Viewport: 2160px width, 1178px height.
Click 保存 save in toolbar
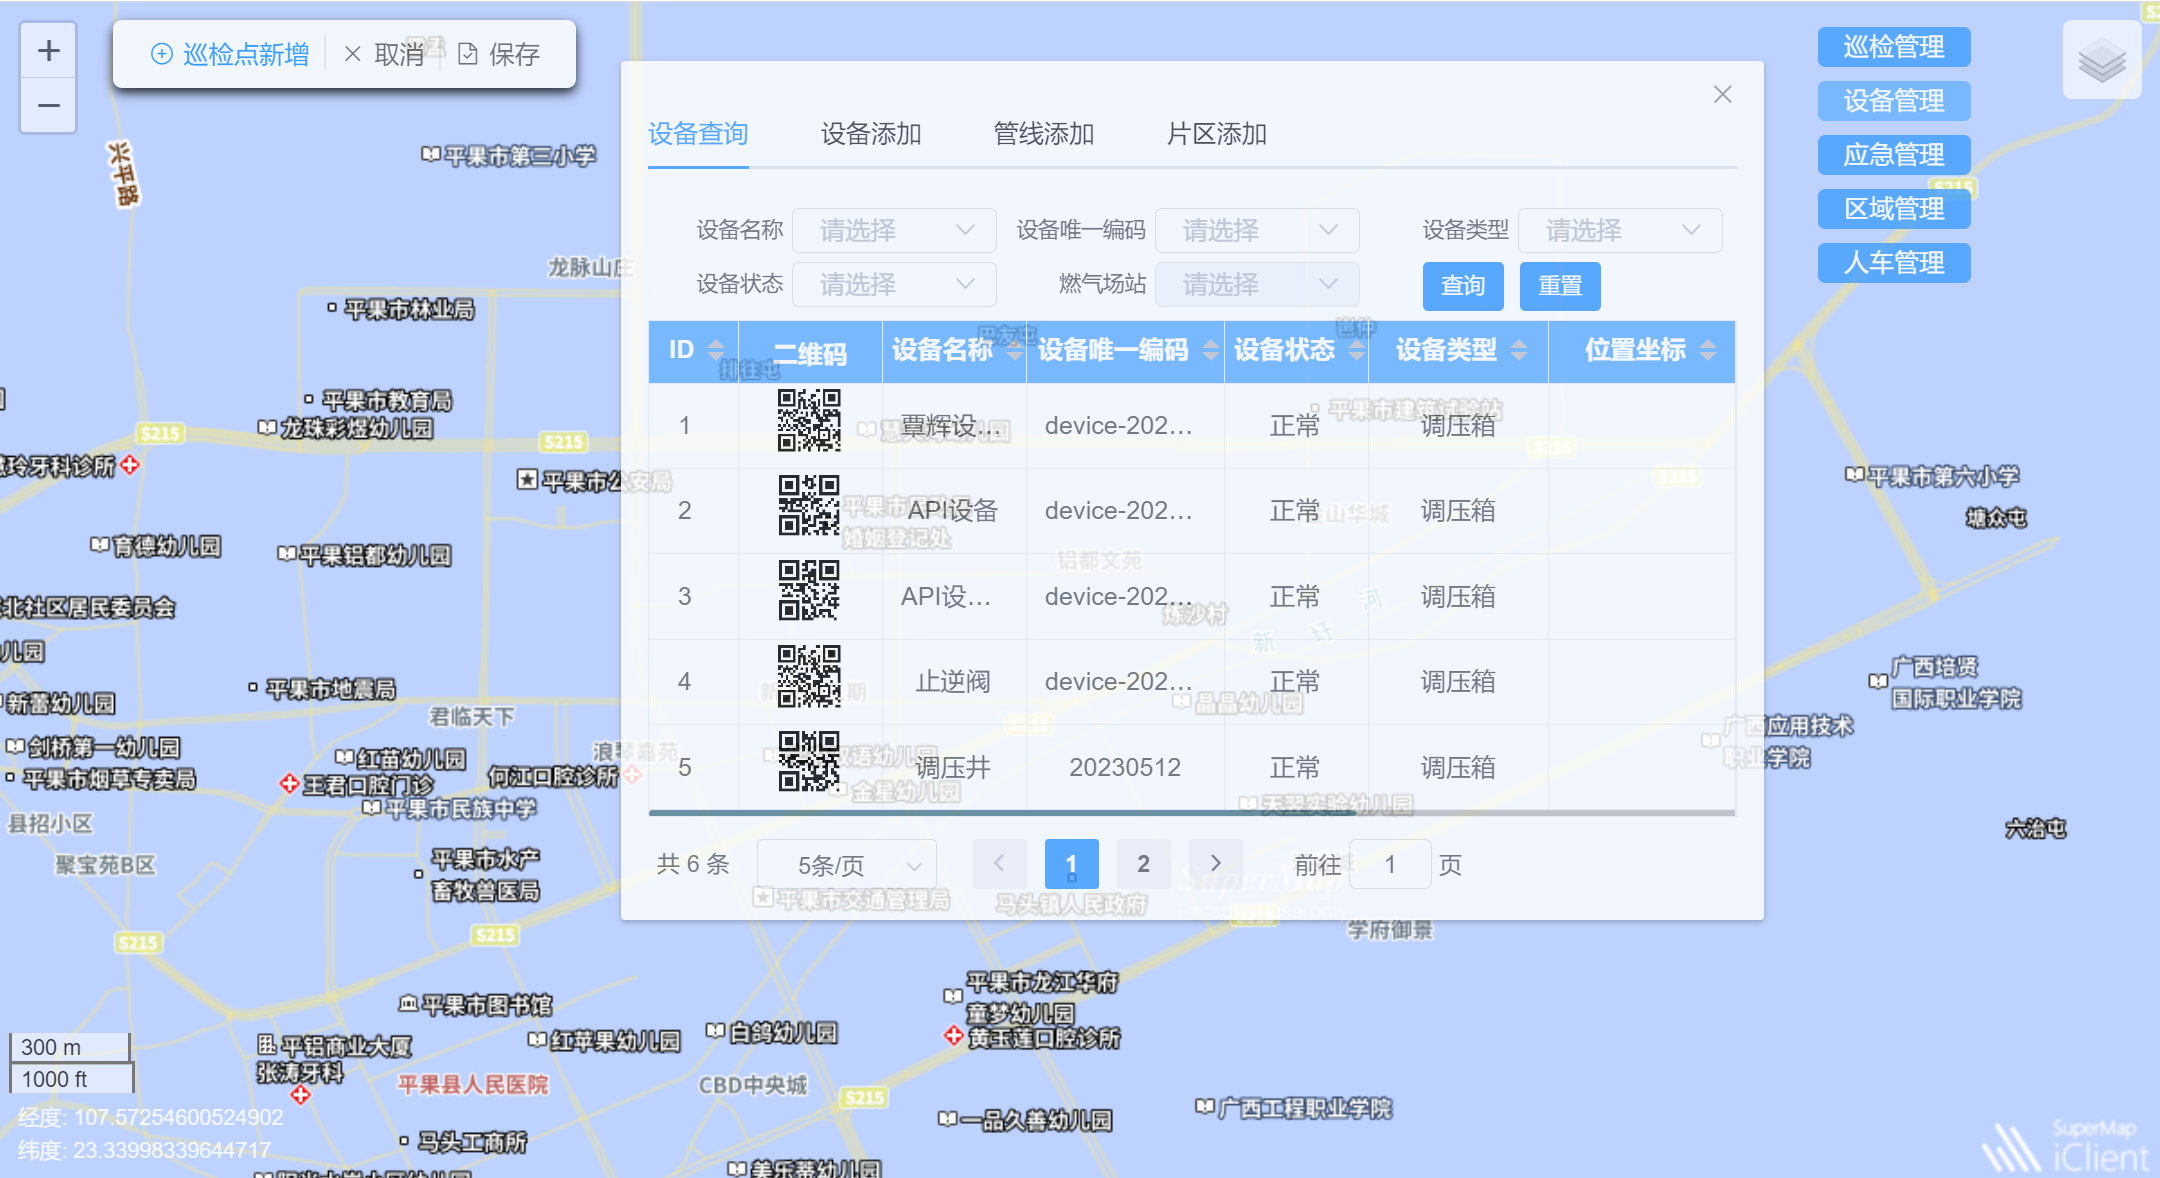[x=499, y=54]
